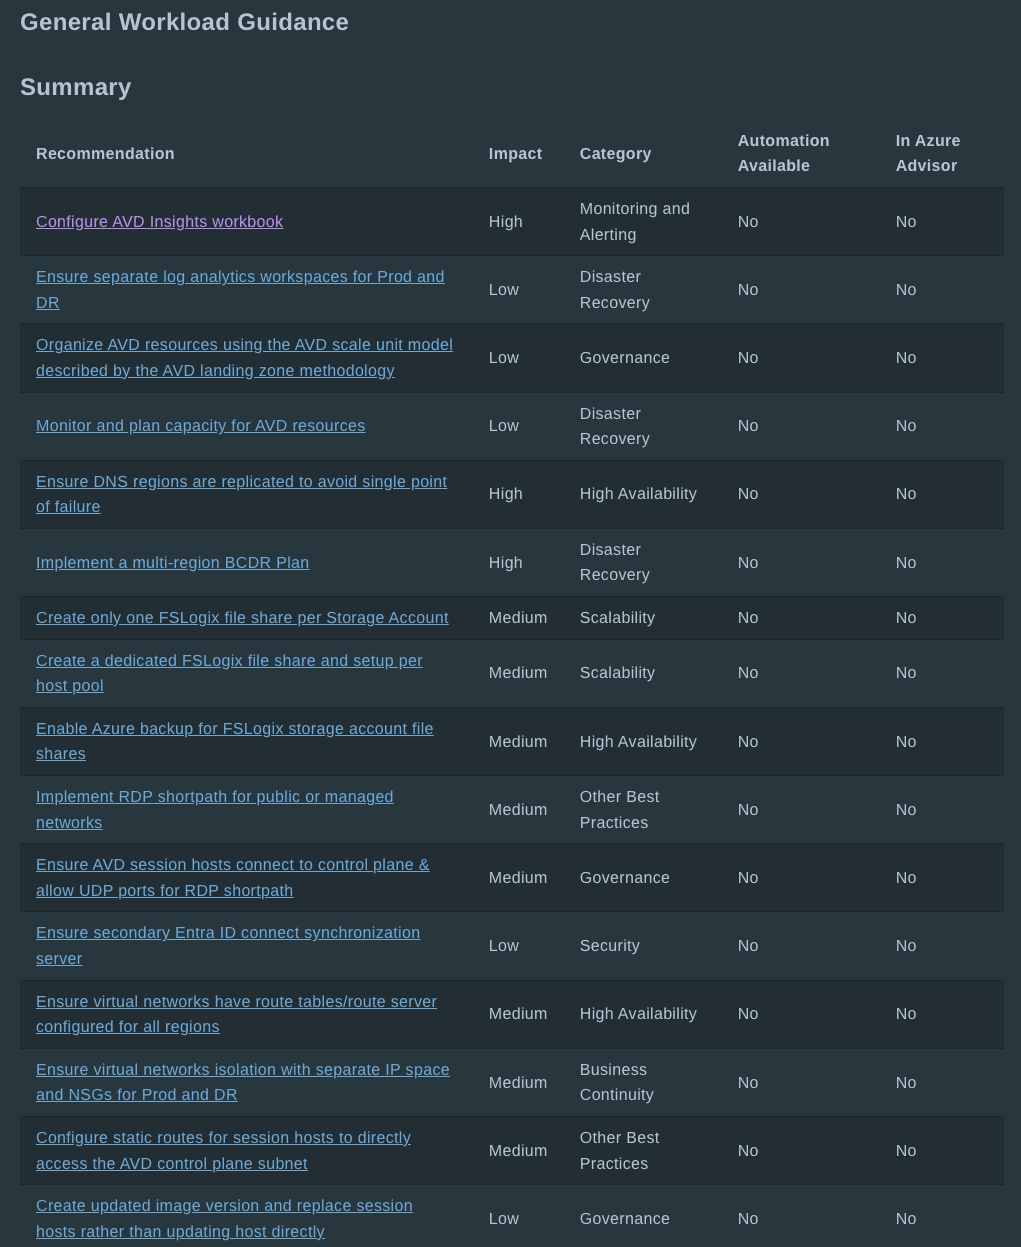The height and width of the screenshot is (1247, 1021).
Task: Open the Configure AVD Insights workbook link
Action: [159, 222]
